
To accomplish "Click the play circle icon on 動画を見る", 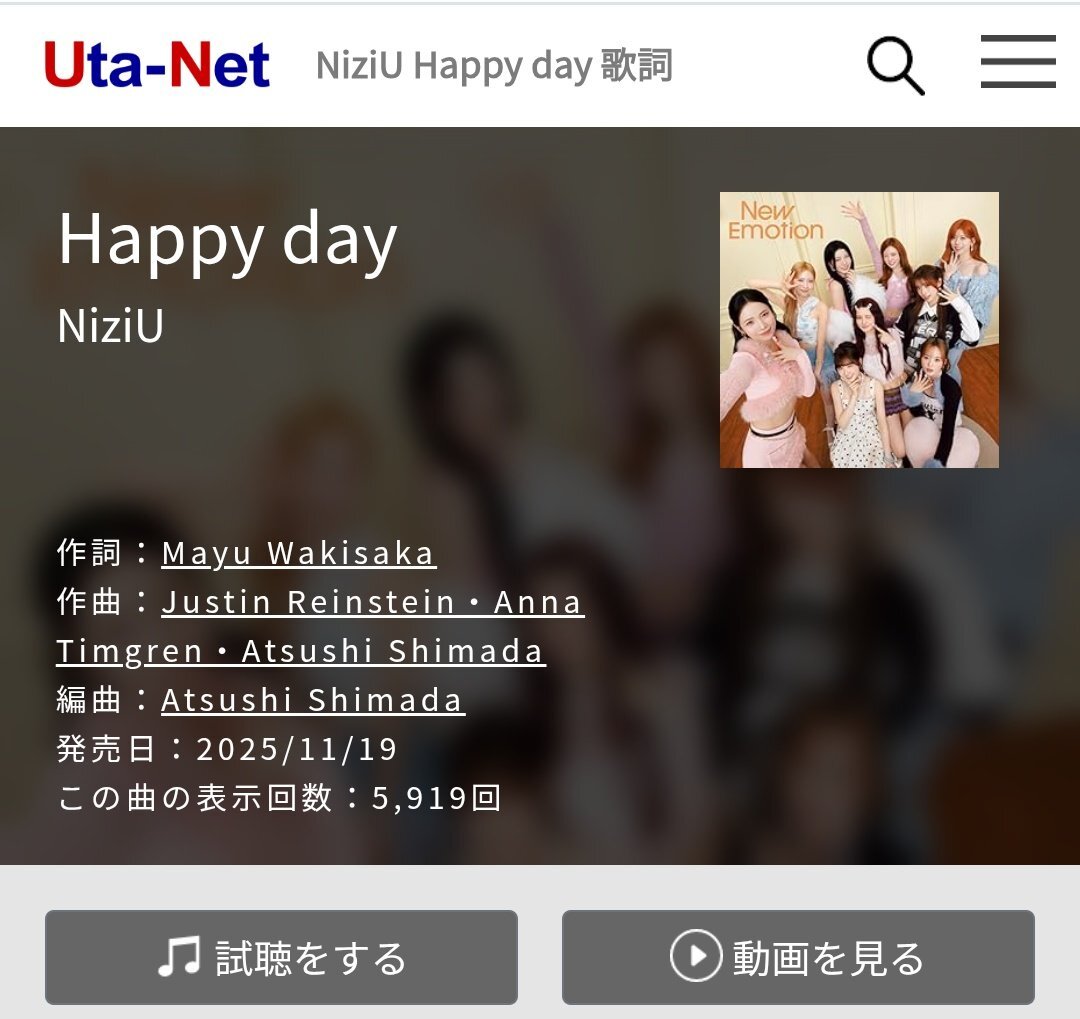I will (x=696, y=956).
